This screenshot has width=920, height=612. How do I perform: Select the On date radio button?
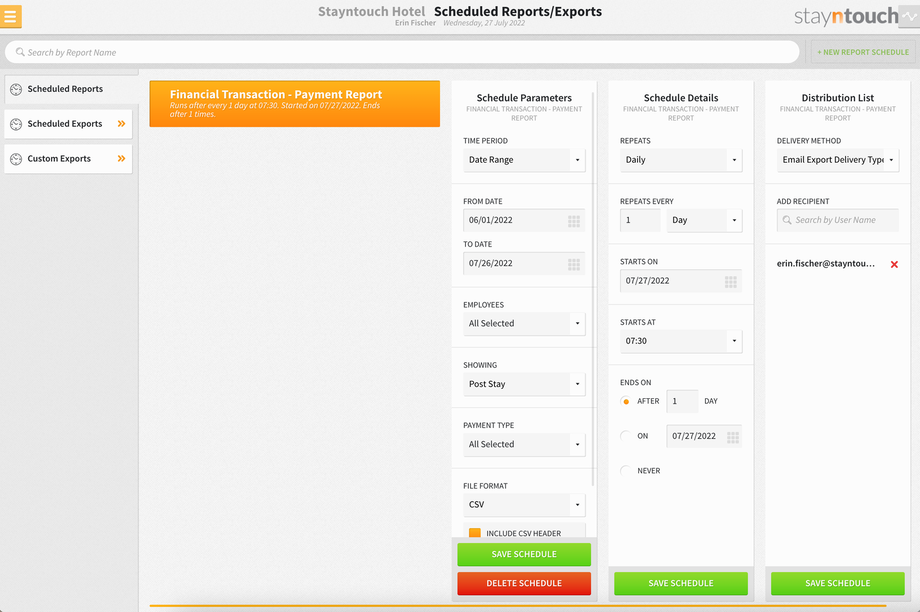(x=625, y=436)
